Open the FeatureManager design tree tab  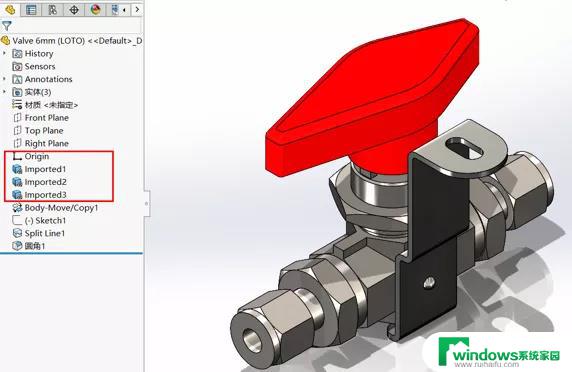click(10, 9)
